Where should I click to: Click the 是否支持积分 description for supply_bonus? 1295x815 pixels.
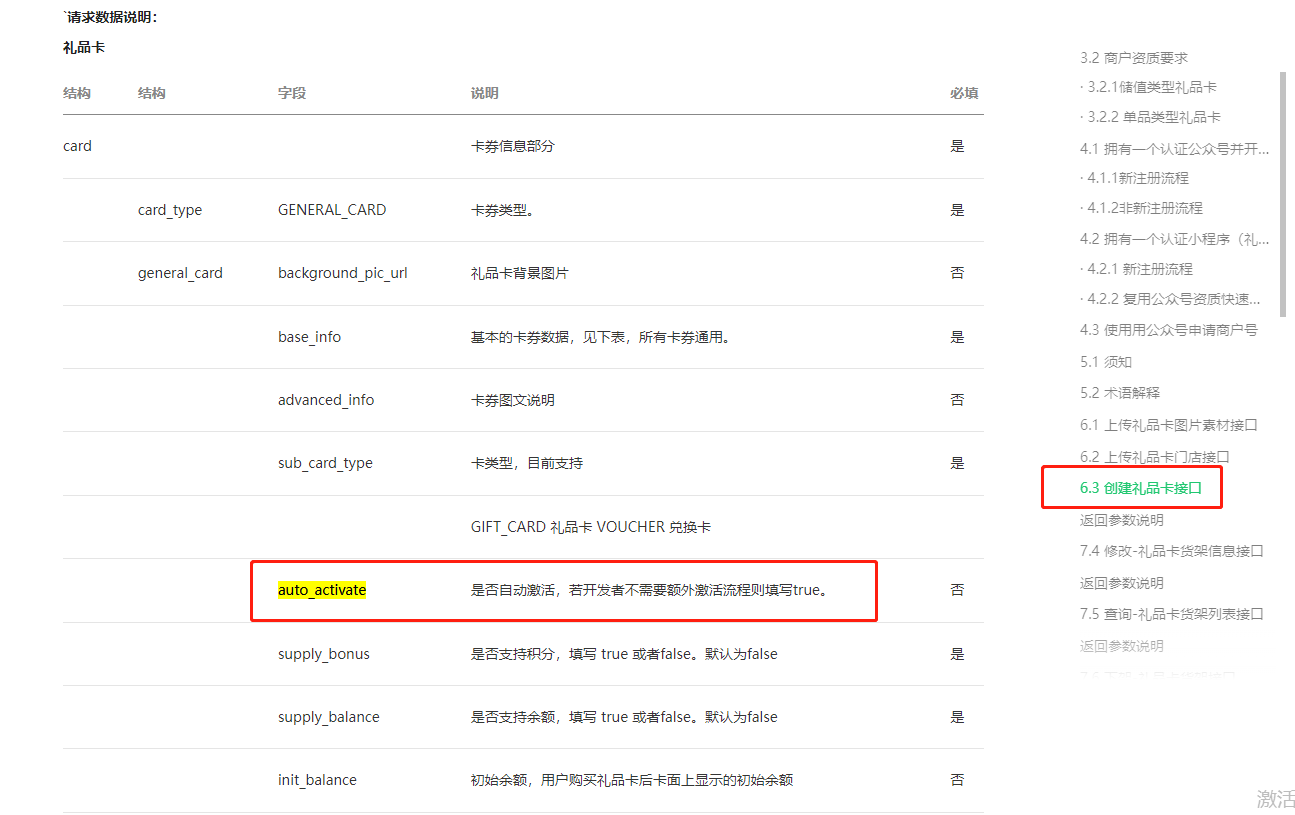tap(624, 654)
